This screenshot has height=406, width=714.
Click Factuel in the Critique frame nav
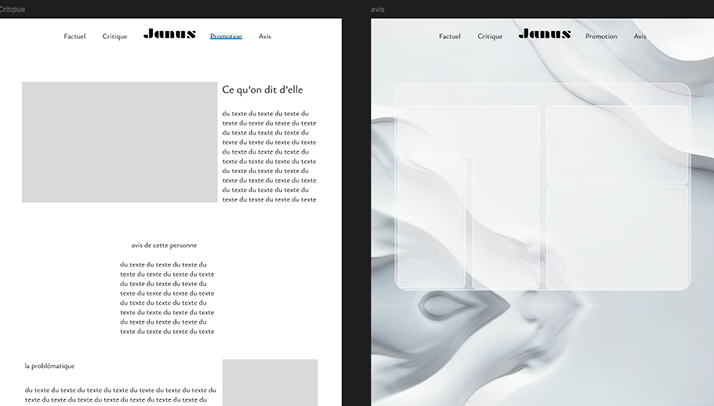(x=75, y=36)
